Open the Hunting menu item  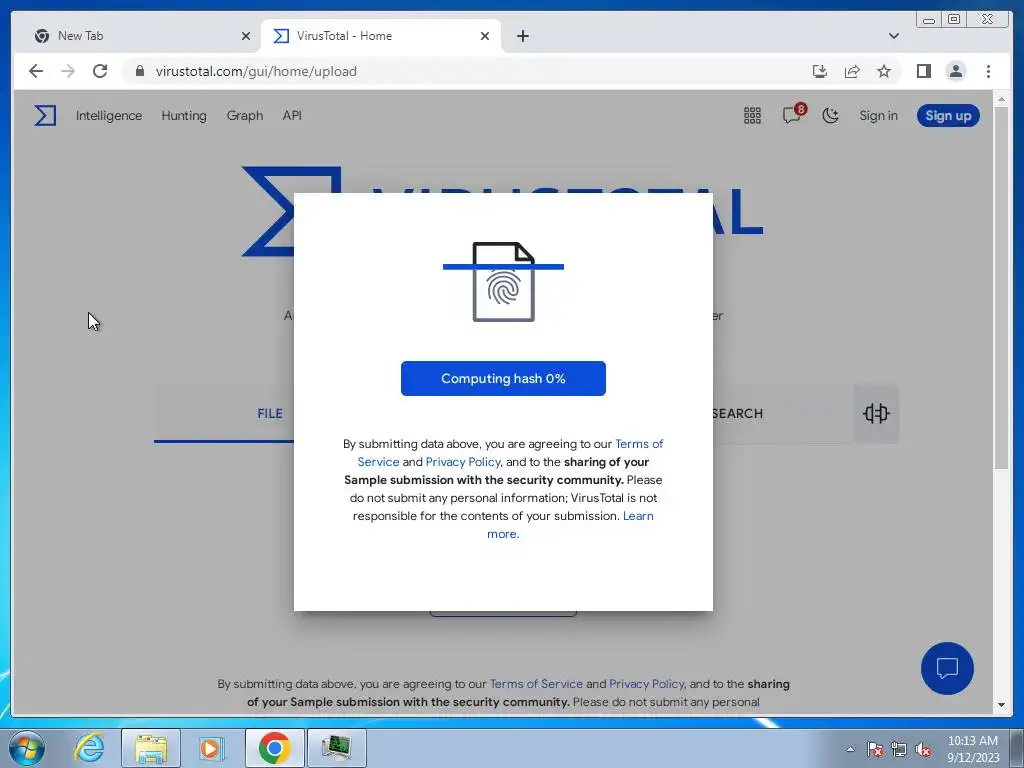point(184,116)
